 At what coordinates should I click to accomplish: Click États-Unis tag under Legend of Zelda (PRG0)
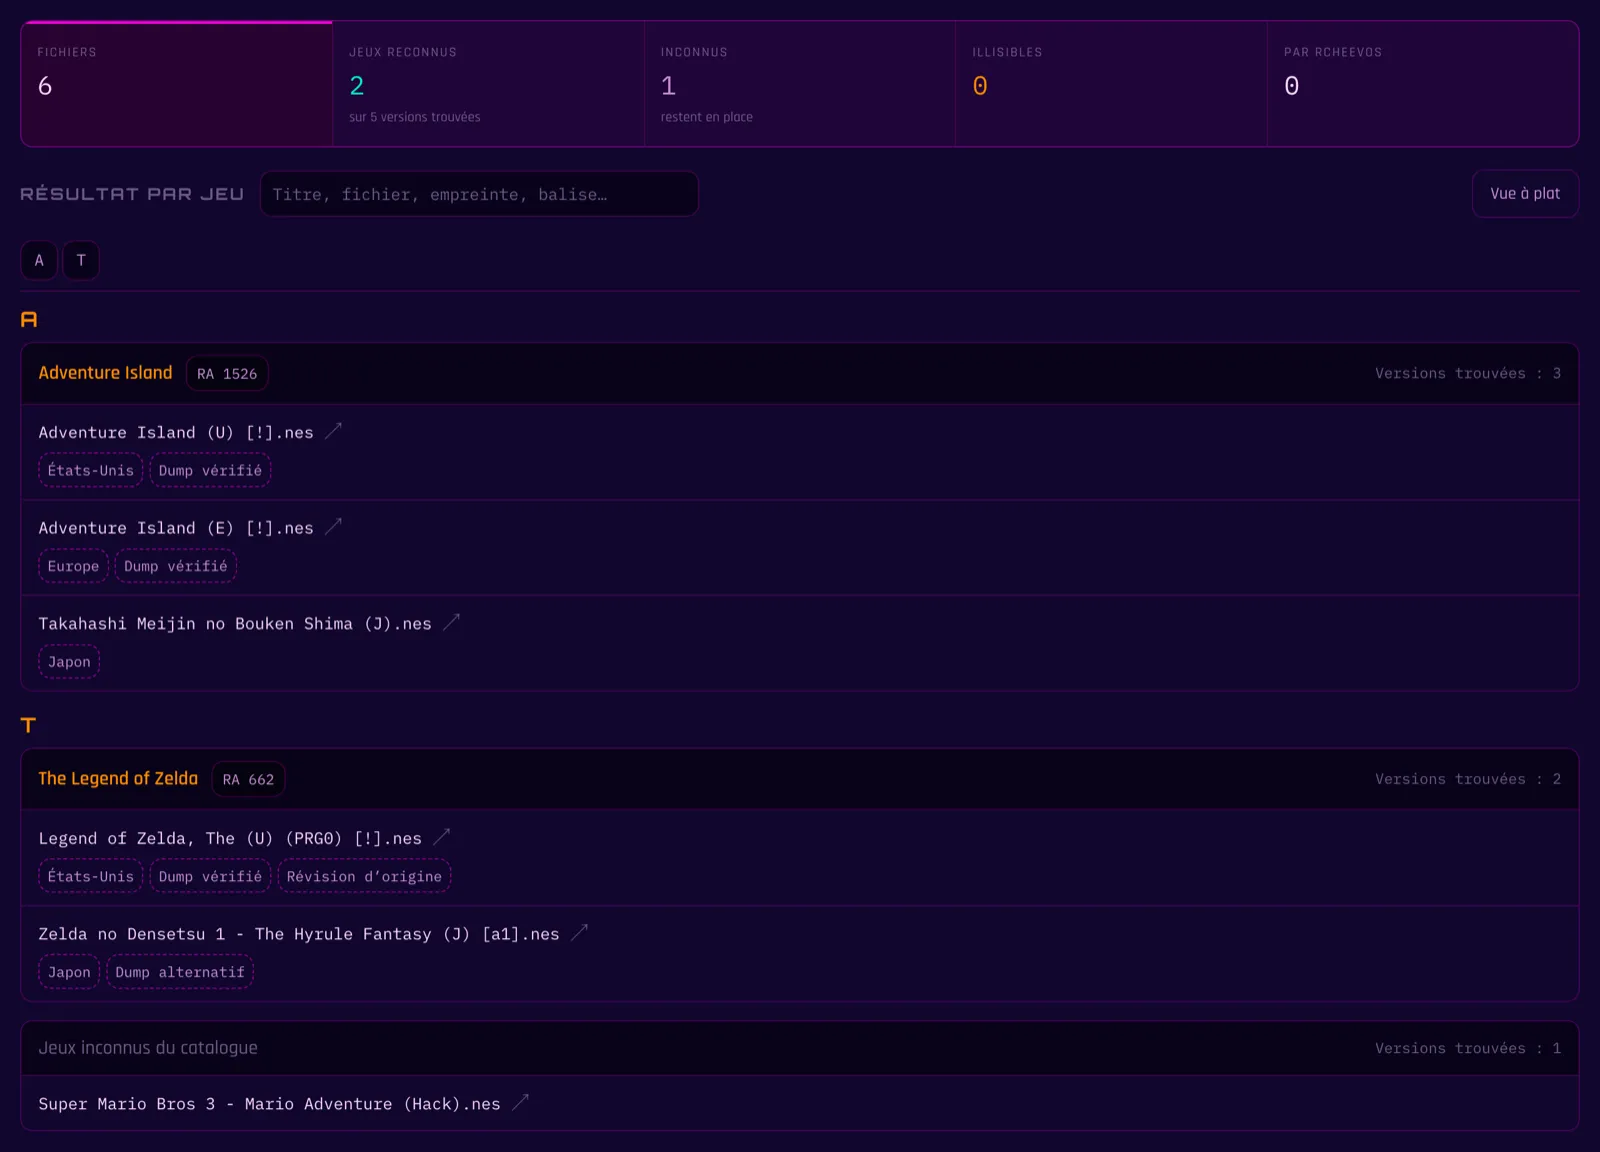[91, 876]
